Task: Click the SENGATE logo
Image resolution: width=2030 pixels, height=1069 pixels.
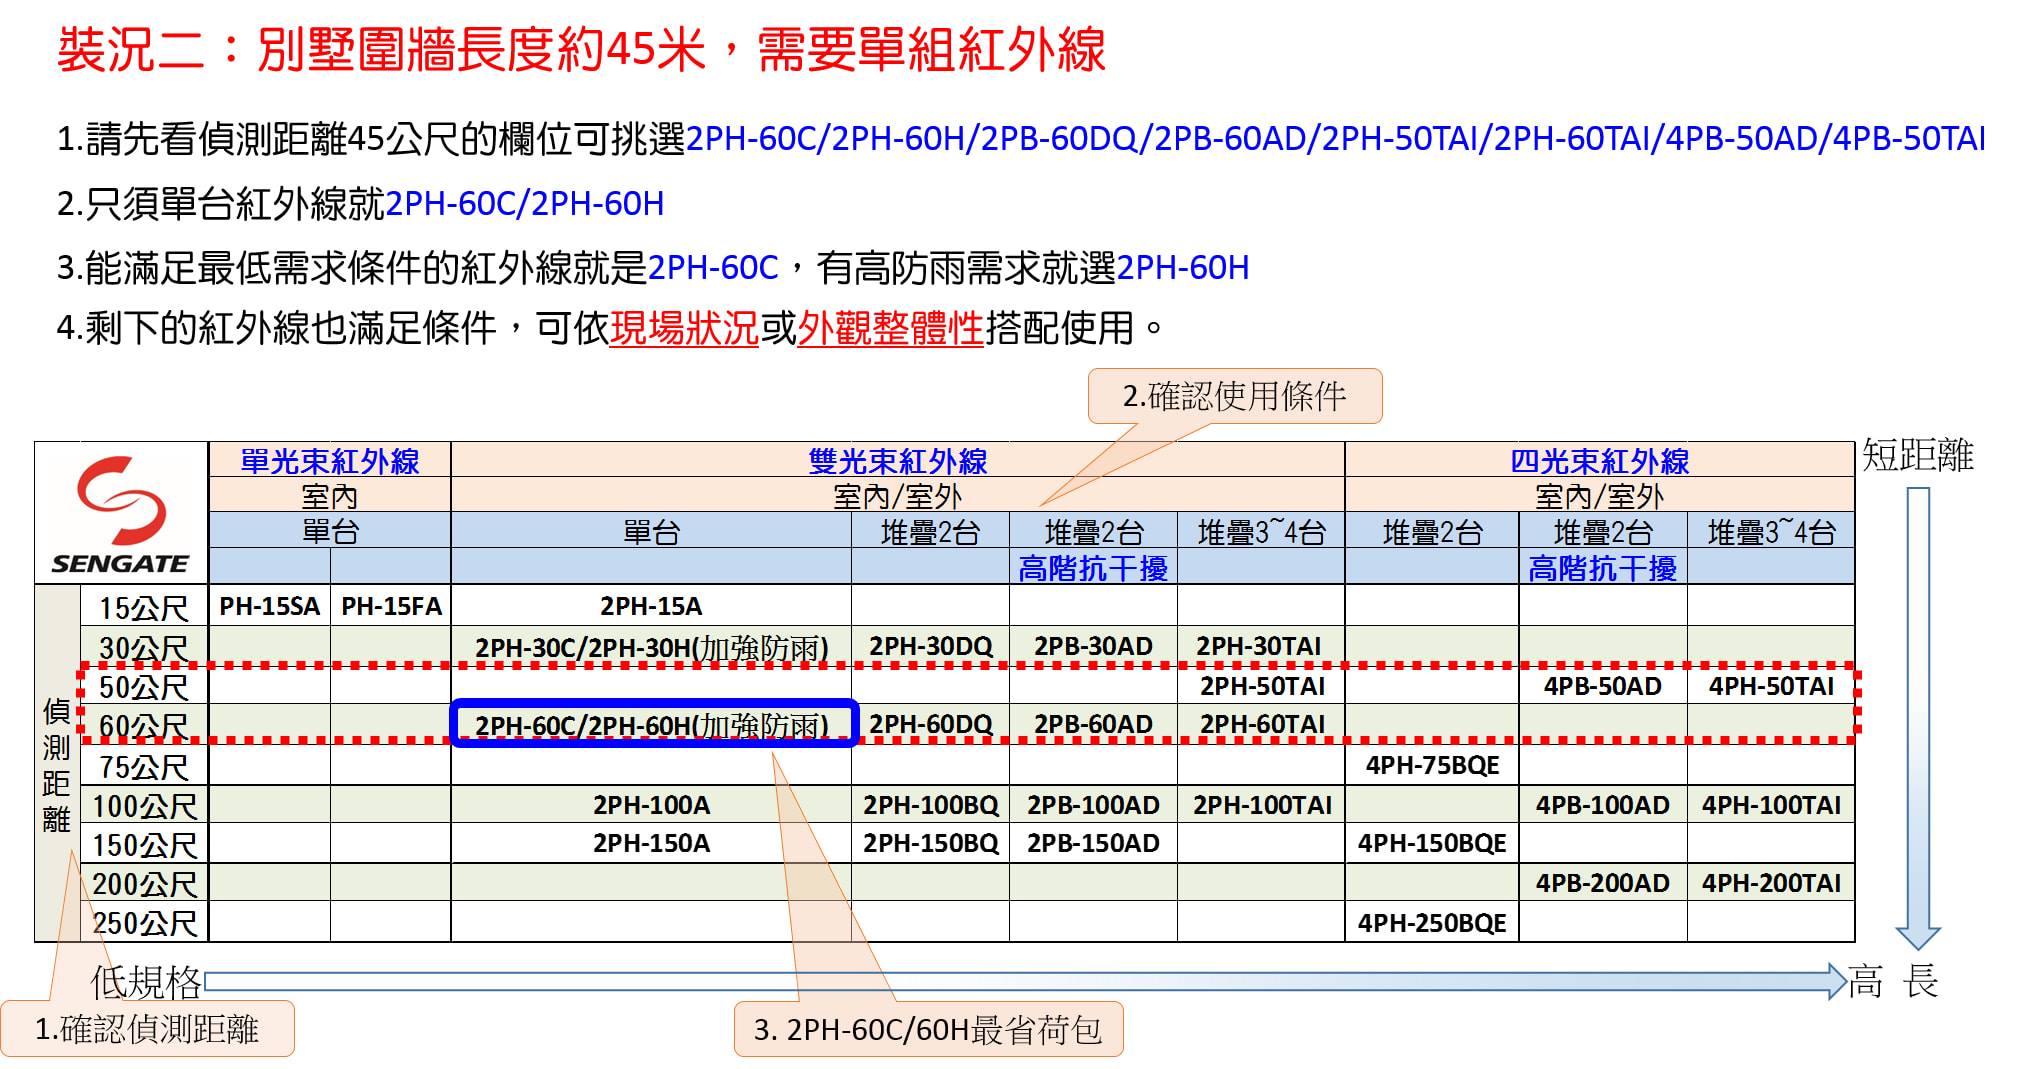Action: click(x=121, y=515)
